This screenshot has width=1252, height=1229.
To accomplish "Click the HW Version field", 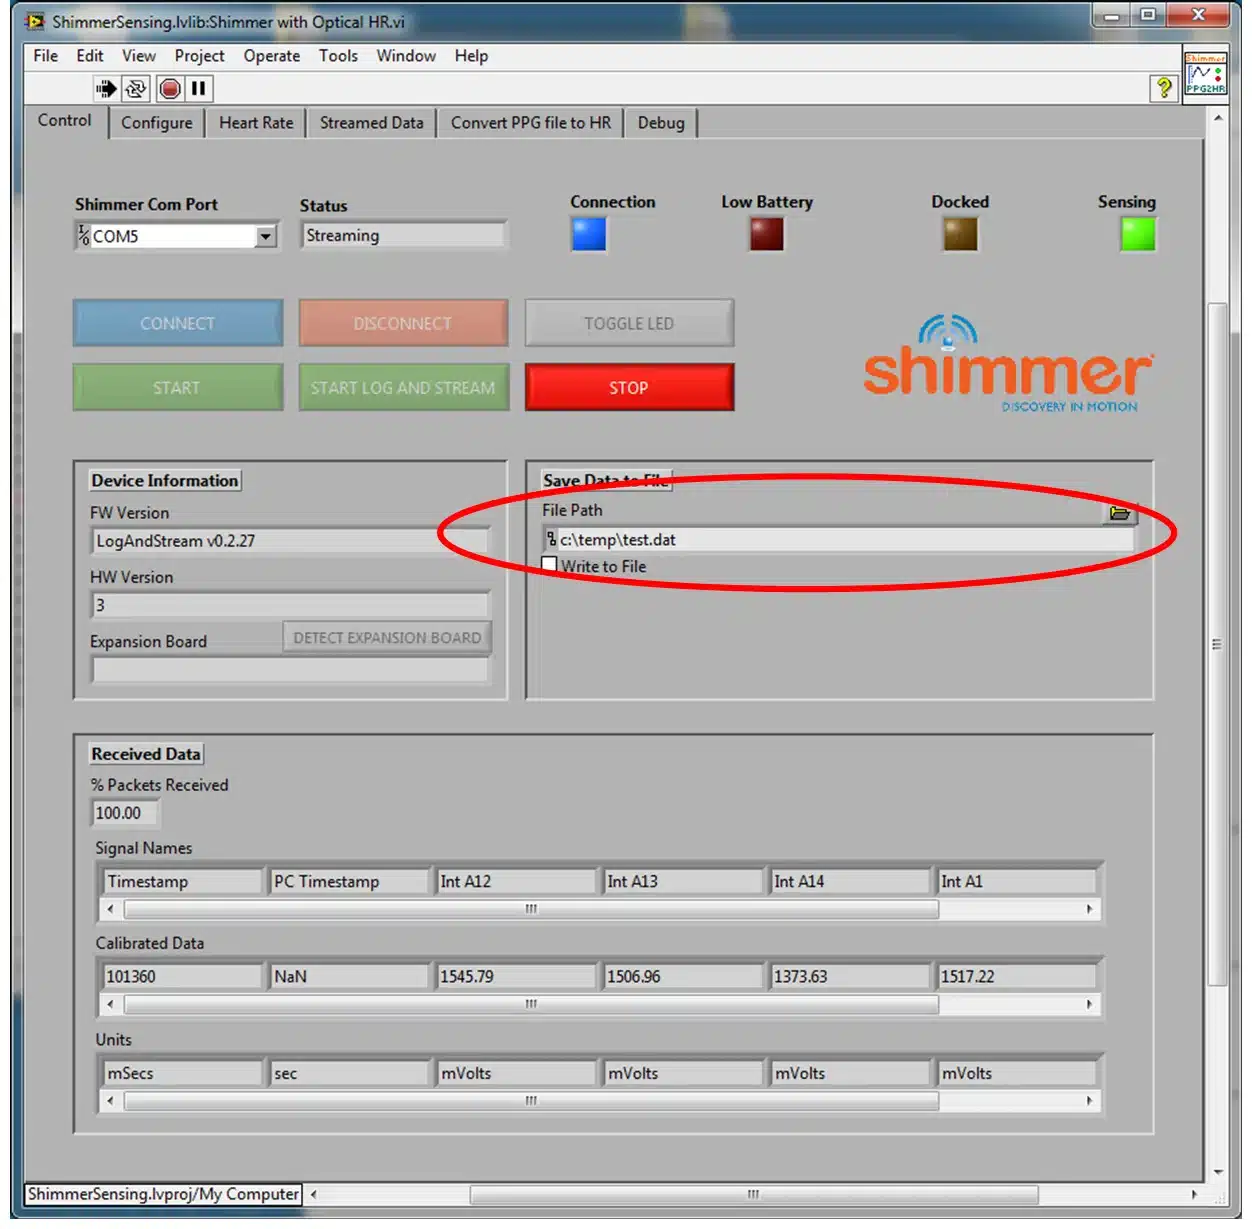I will (x=290, y=605).
